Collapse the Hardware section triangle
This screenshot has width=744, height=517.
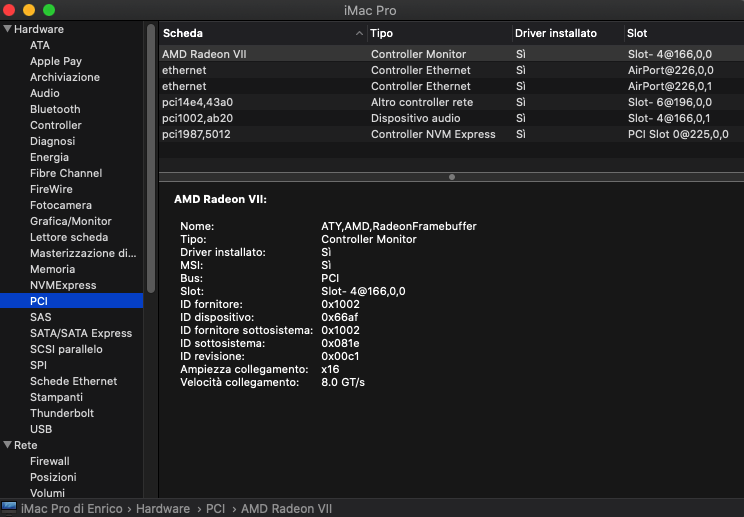tap(7, 29)
